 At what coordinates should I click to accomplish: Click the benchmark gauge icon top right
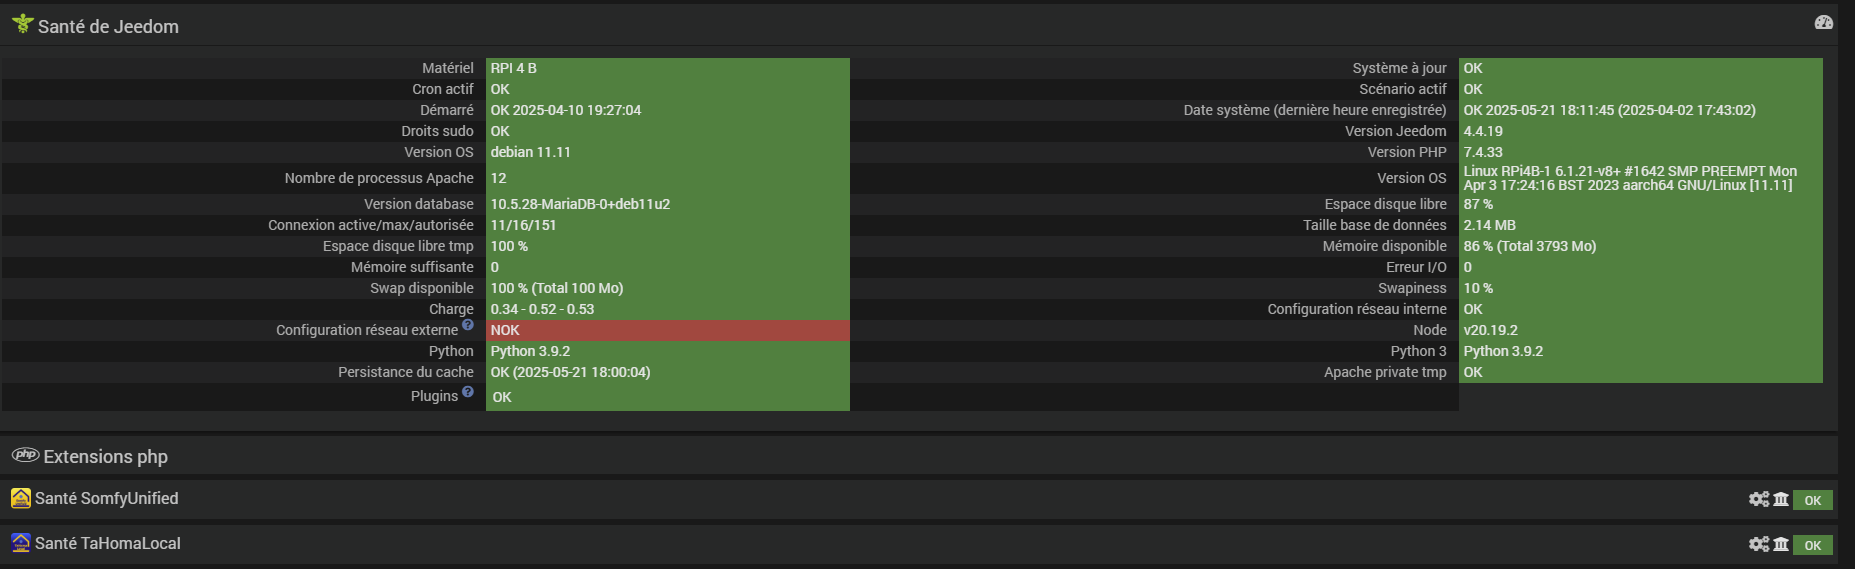pyautogui.click(x=1823, y=22)
